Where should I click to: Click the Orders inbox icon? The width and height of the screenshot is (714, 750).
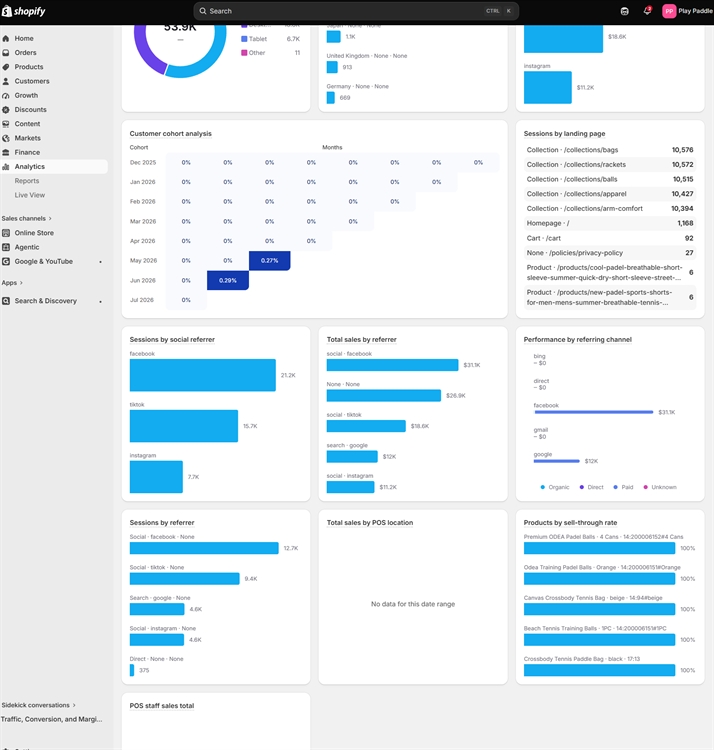coord(6,53)
